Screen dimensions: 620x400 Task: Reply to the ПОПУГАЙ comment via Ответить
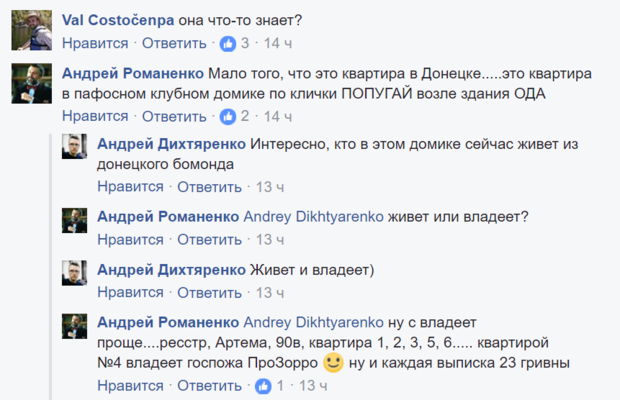[x=174, y=117]
